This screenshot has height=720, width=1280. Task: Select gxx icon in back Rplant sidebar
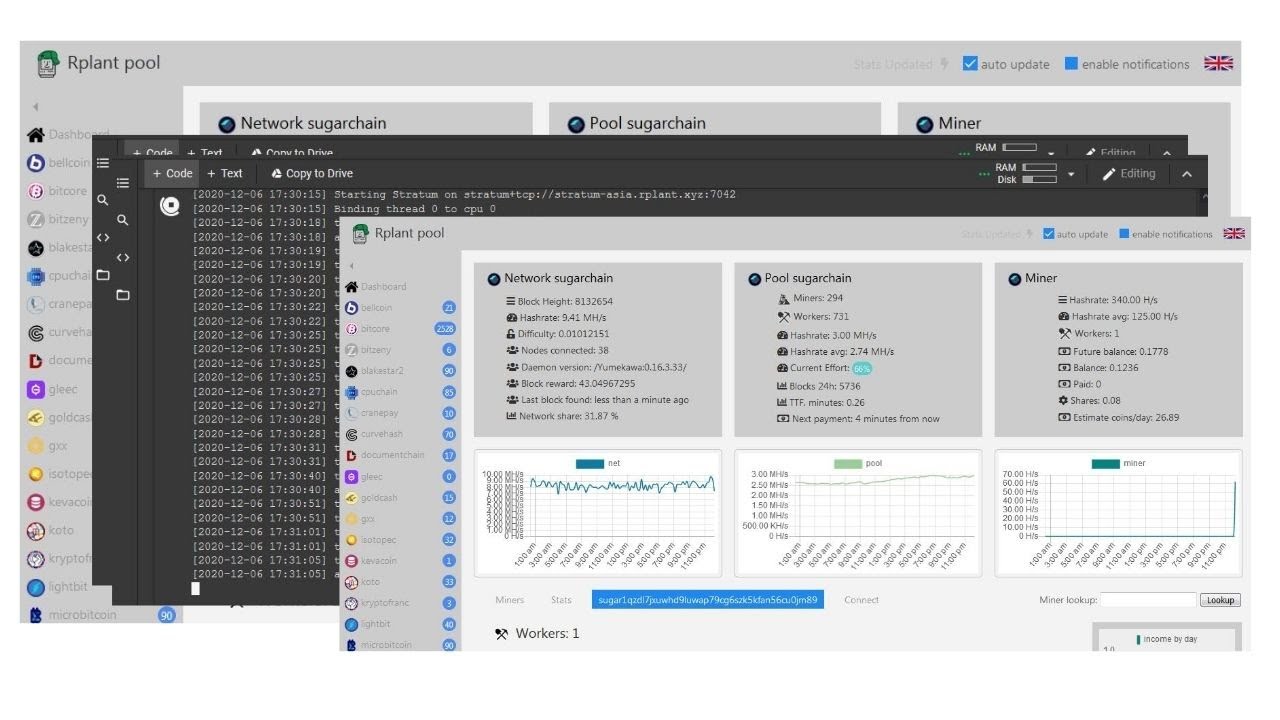(35, 446)
